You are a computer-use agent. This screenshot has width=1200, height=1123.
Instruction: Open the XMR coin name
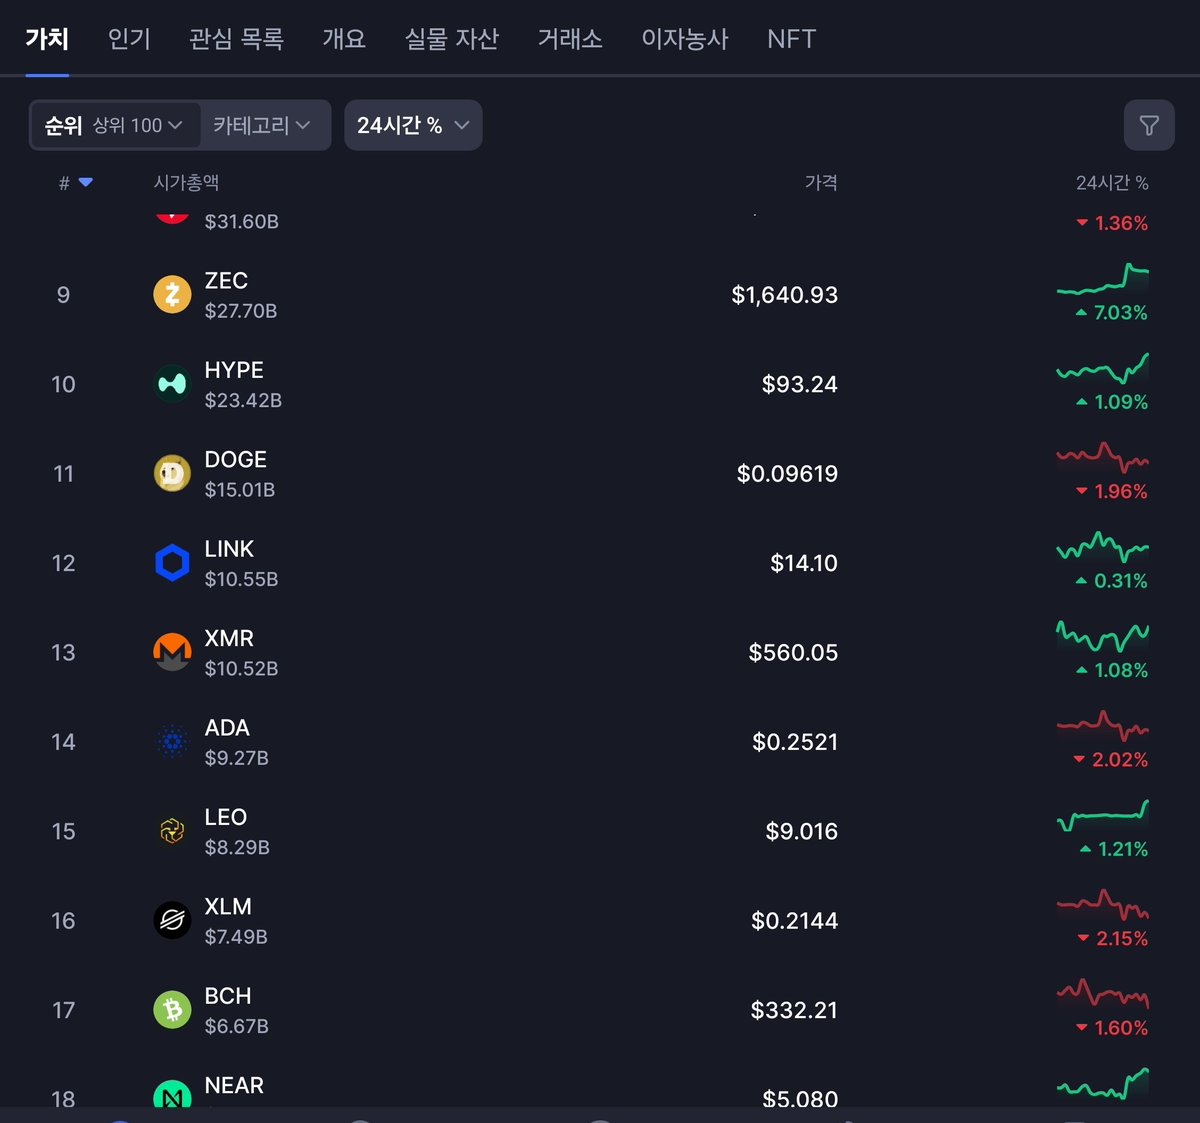(229, 638)
